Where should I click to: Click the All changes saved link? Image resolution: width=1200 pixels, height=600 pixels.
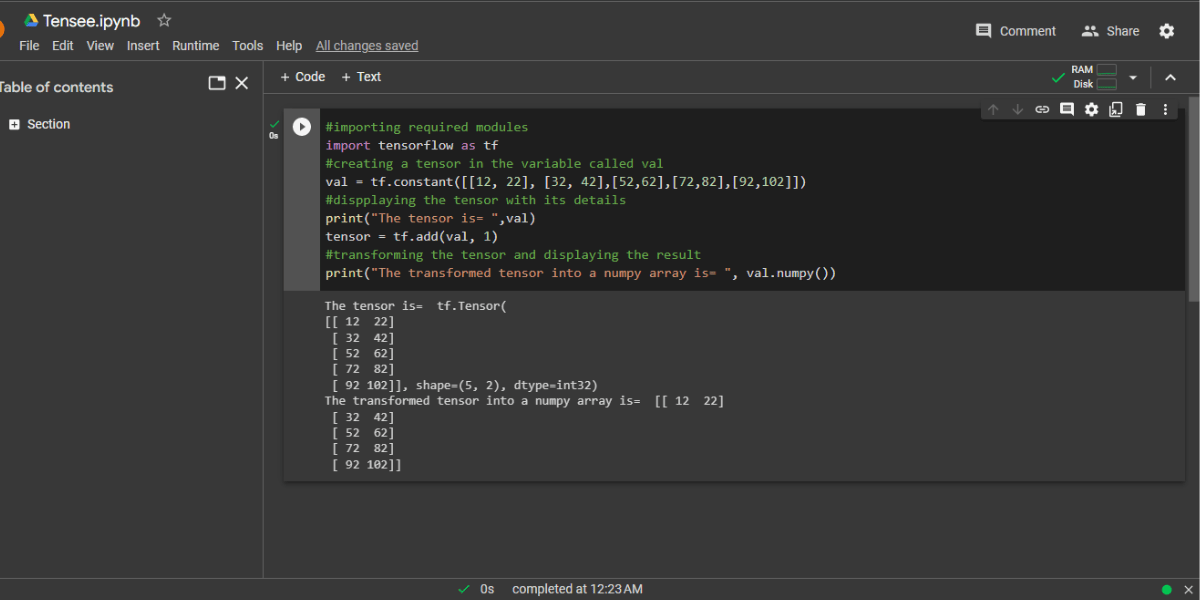click(366, 45)
